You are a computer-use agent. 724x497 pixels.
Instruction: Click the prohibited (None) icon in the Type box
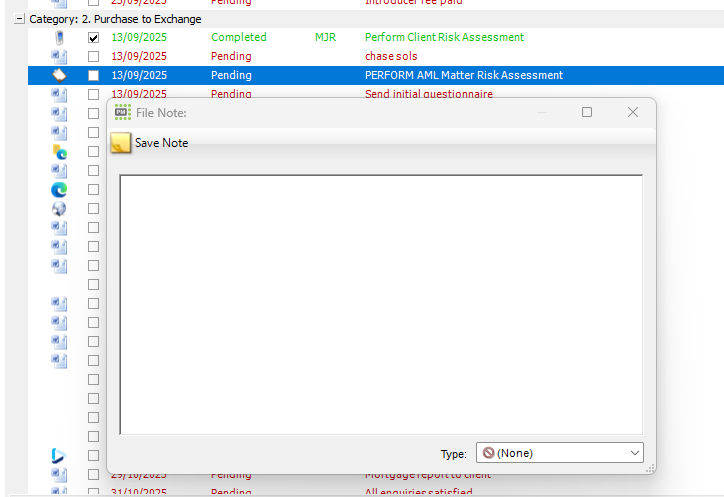pos(489,453)
